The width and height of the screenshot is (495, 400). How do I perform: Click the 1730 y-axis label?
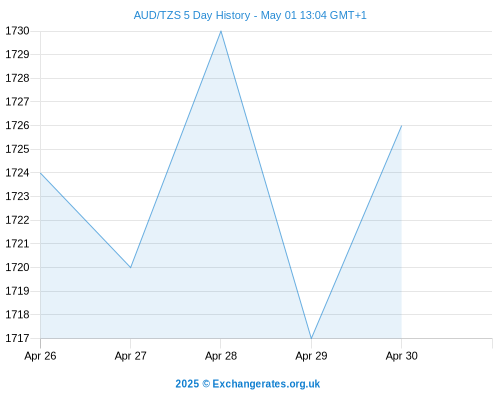click(17, 31)
